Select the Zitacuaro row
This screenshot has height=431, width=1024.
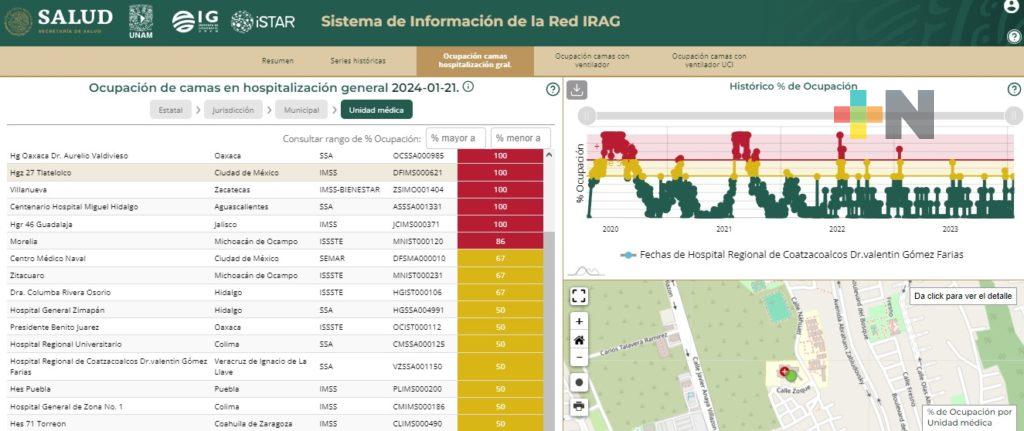[x=276, y=276]
